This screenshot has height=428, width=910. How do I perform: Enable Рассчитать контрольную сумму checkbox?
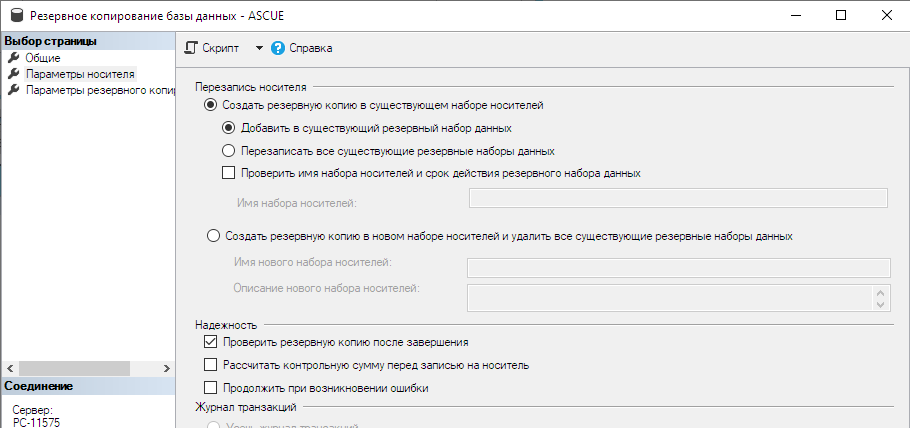click(x=211, y=365)
